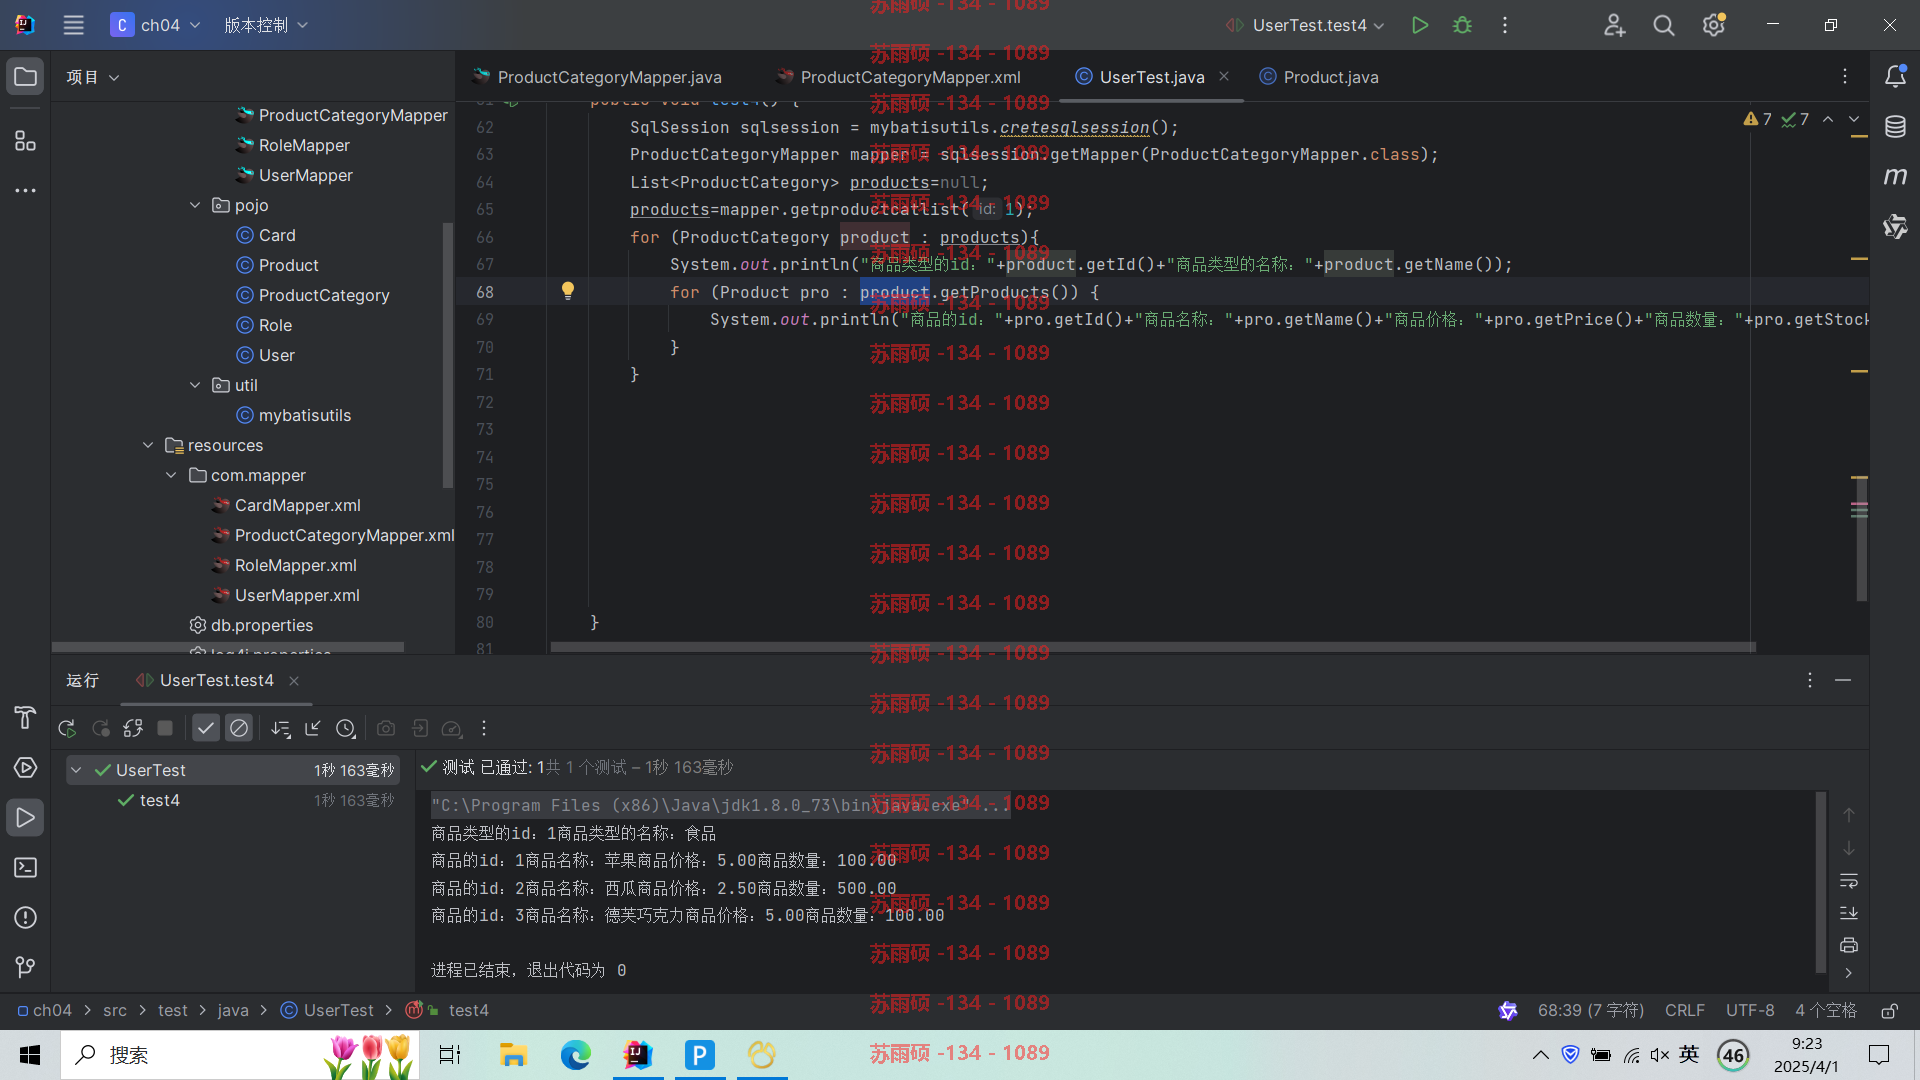The height and width of the screenshot is (1080, 1920).
Task: Click the yellow intention lightbulb
Action: 568,291
